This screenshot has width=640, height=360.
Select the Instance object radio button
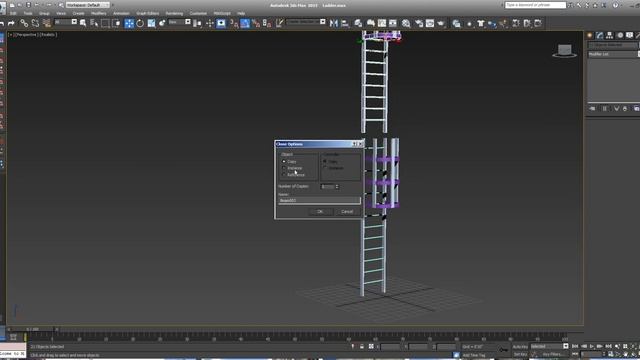[x=284, y=168]
